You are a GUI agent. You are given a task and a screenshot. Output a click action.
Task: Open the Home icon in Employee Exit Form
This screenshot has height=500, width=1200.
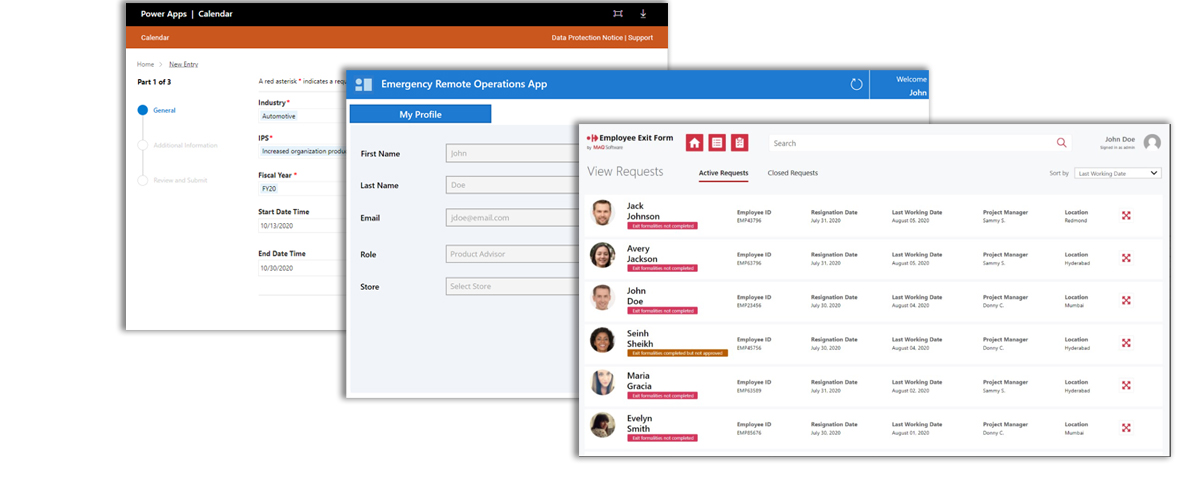click(x=694, y=143)
